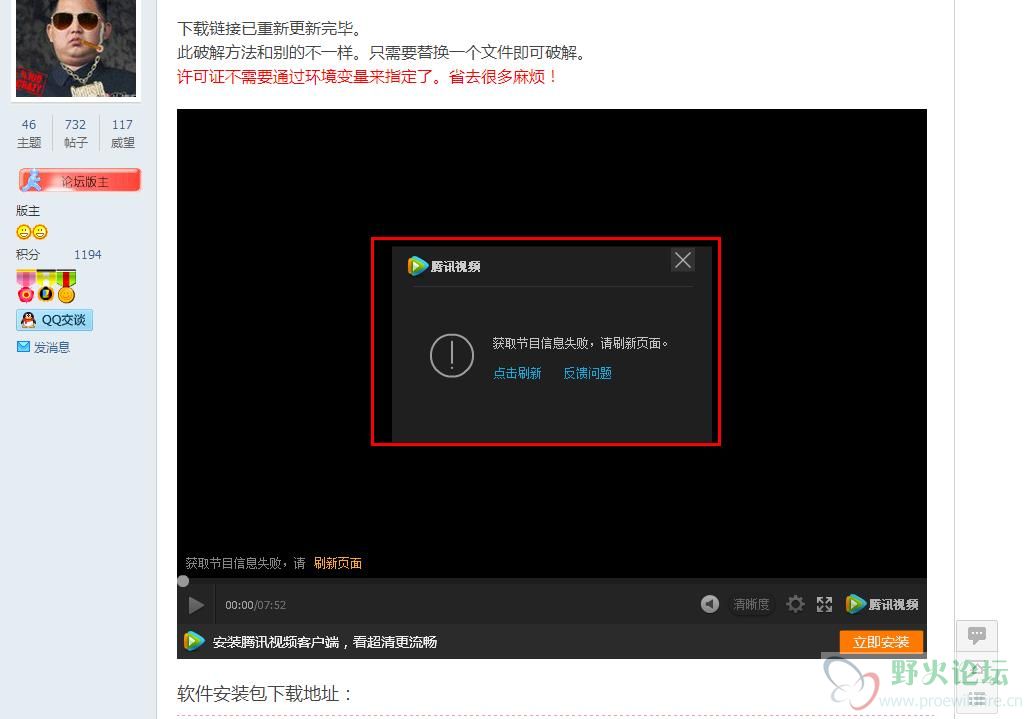This screenshot has height=719, width=1032.
Task: Click the message 获取节目信息失败，请刷新页面 in dialog
Action: coord(580,343)
